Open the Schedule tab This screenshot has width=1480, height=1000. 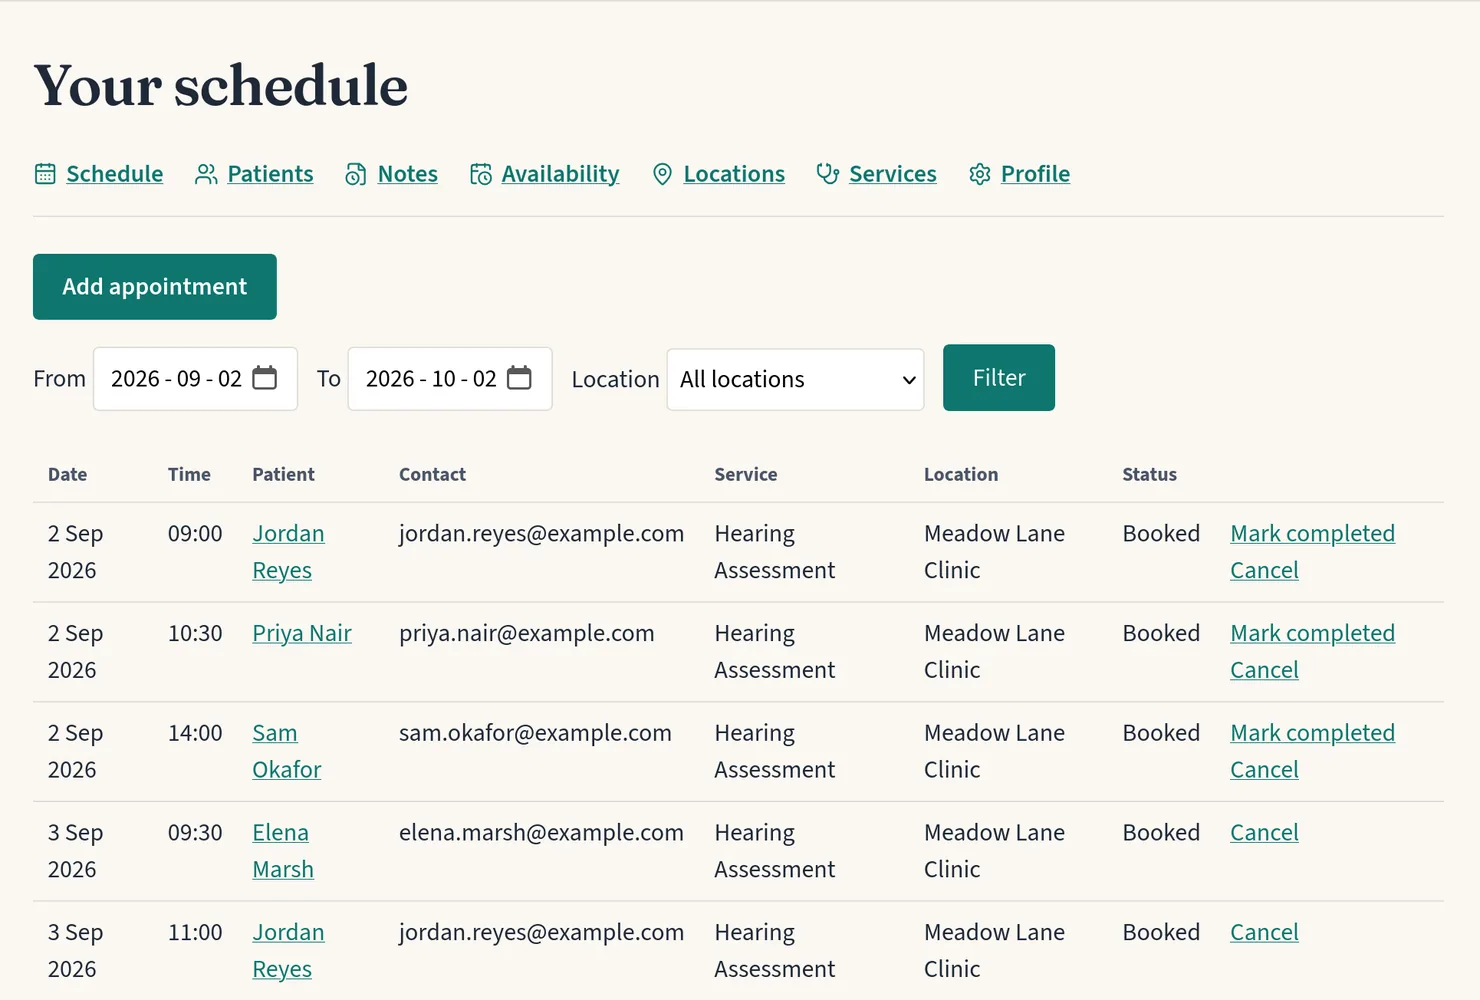click(x=114, y=174)
